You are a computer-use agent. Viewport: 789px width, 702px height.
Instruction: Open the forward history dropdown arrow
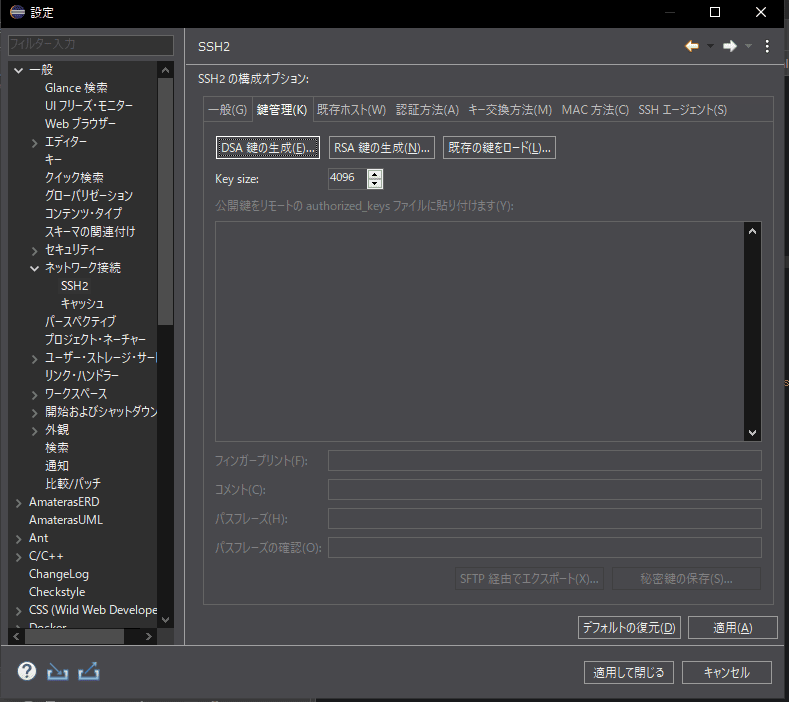[749, 46]
